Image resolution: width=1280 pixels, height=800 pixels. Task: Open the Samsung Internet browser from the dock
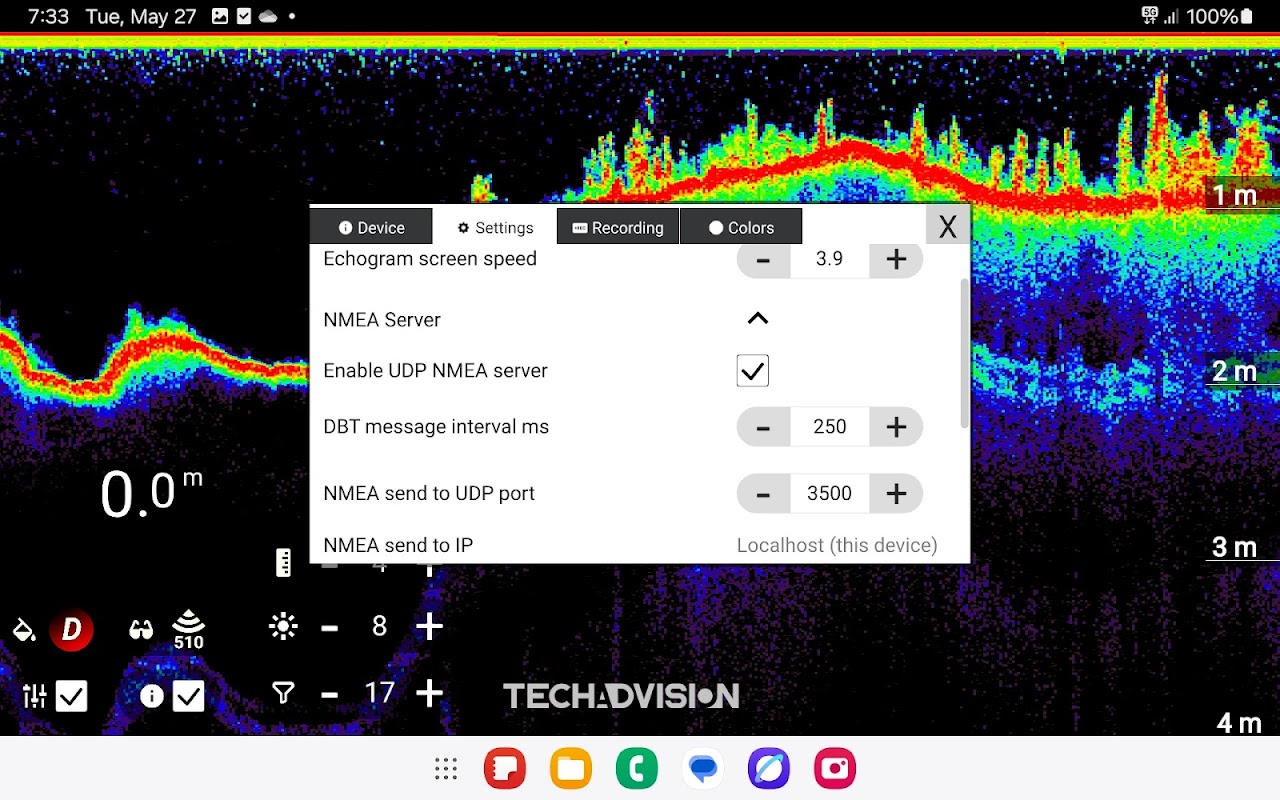769,769
